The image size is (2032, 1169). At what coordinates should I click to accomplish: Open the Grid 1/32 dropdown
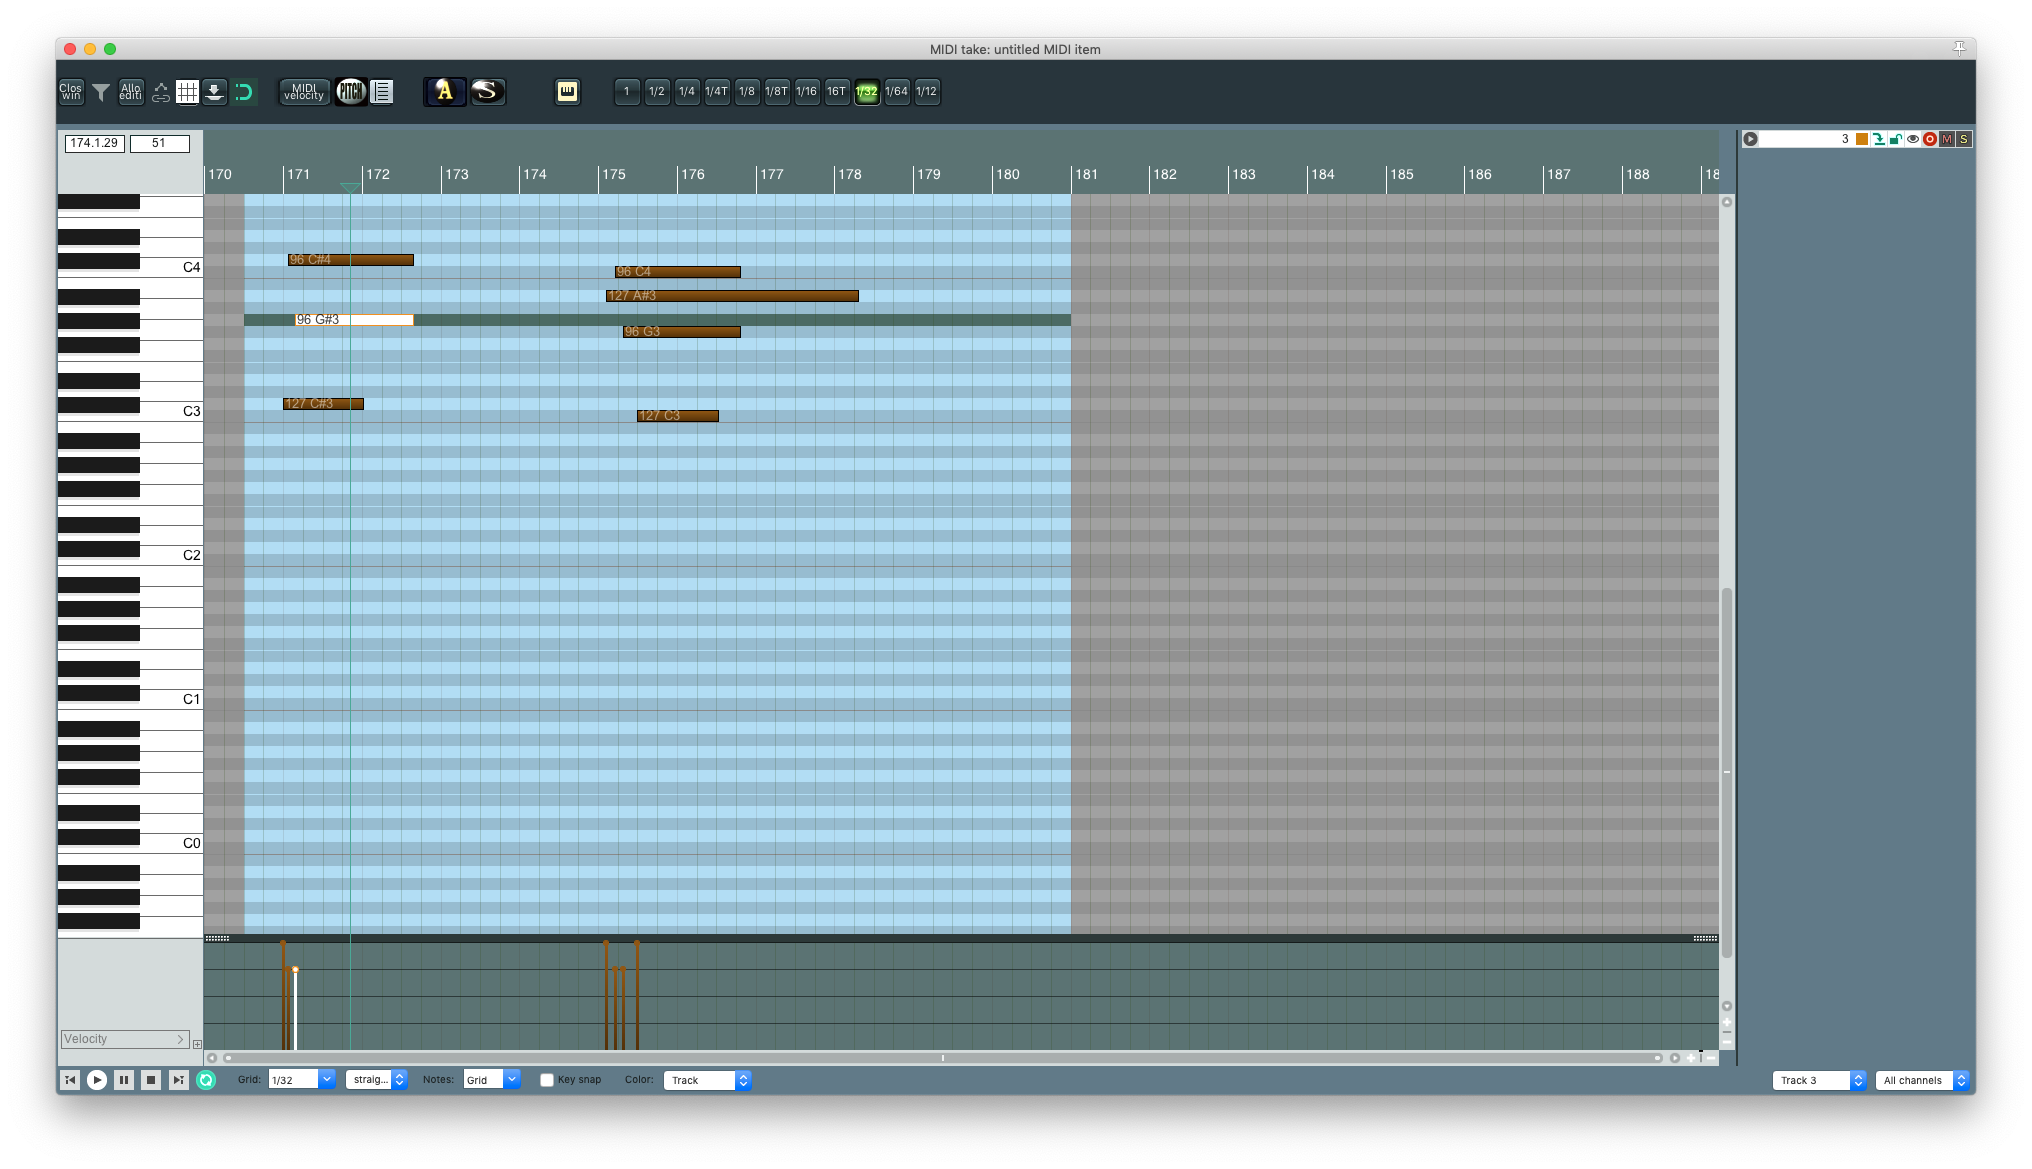(x=301, y=1080)
